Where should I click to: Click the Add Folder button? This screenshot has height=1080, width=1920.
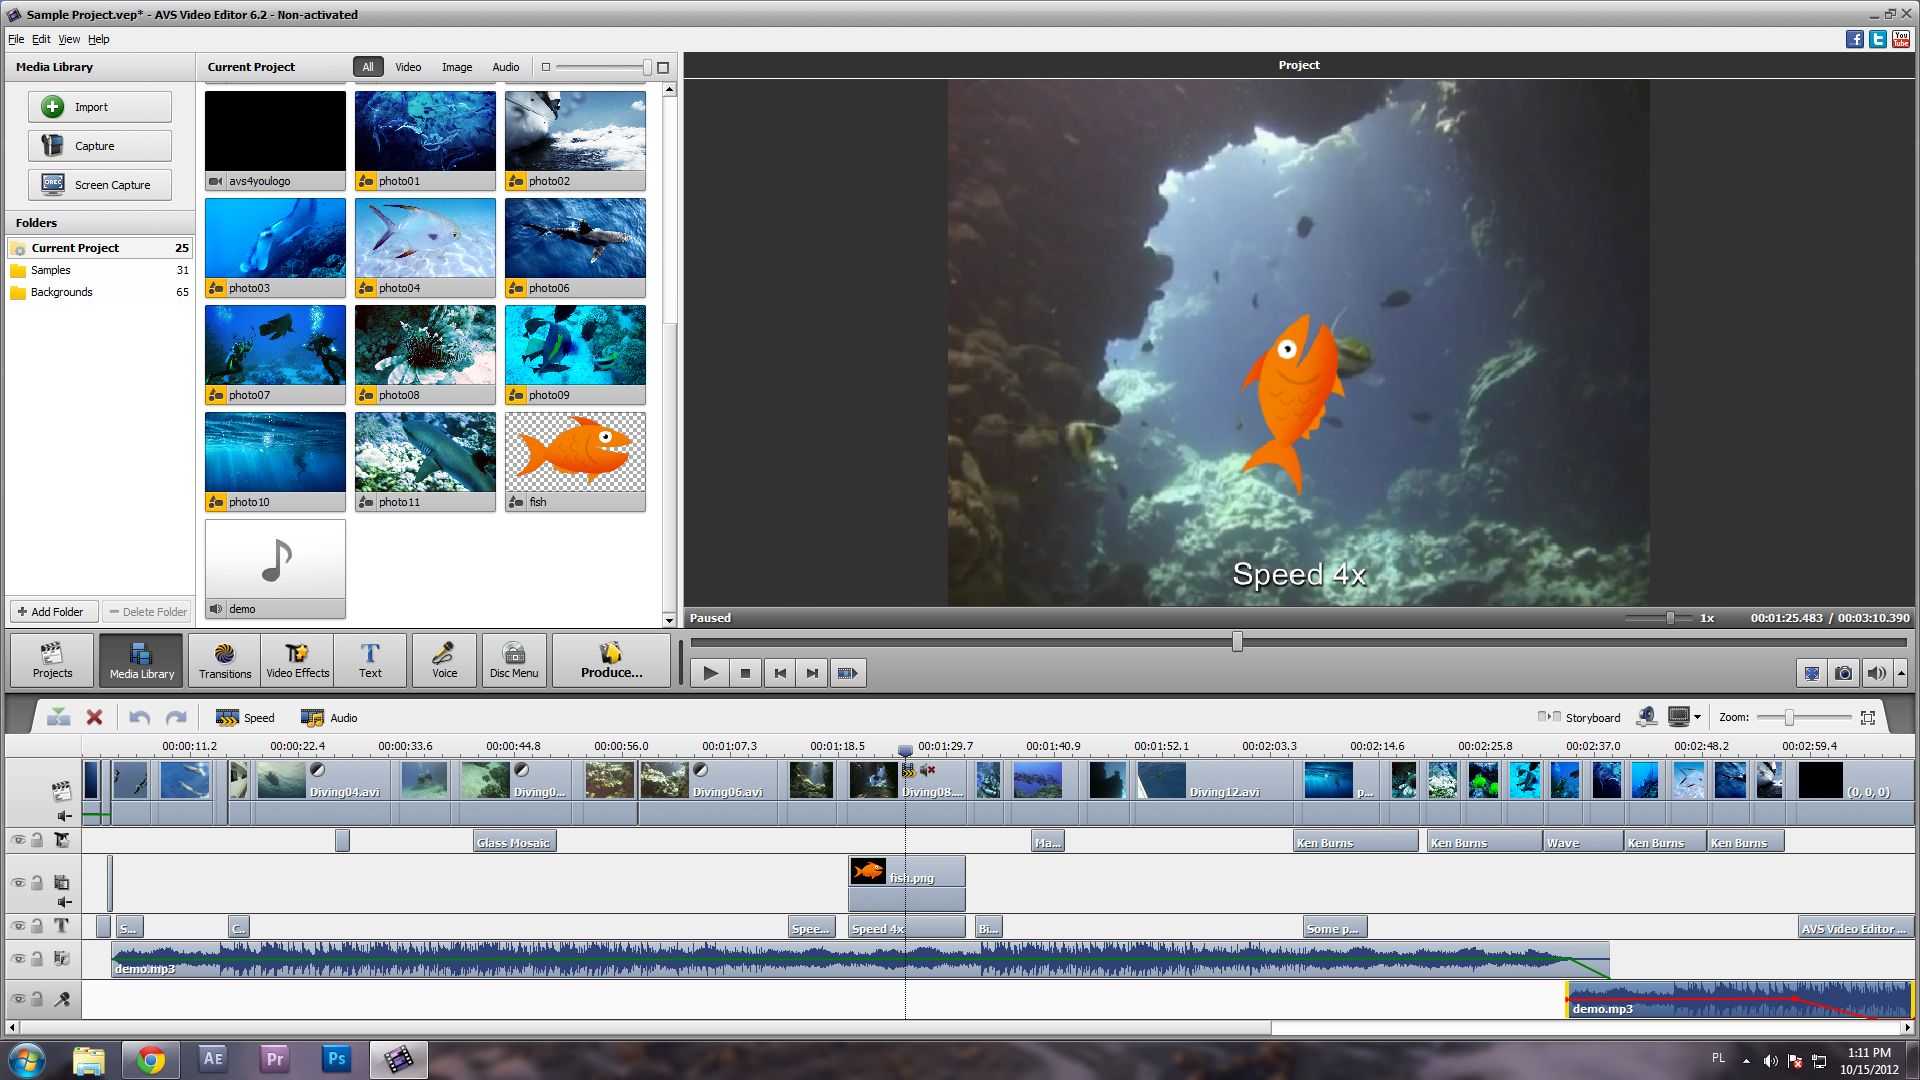(49, 611)
